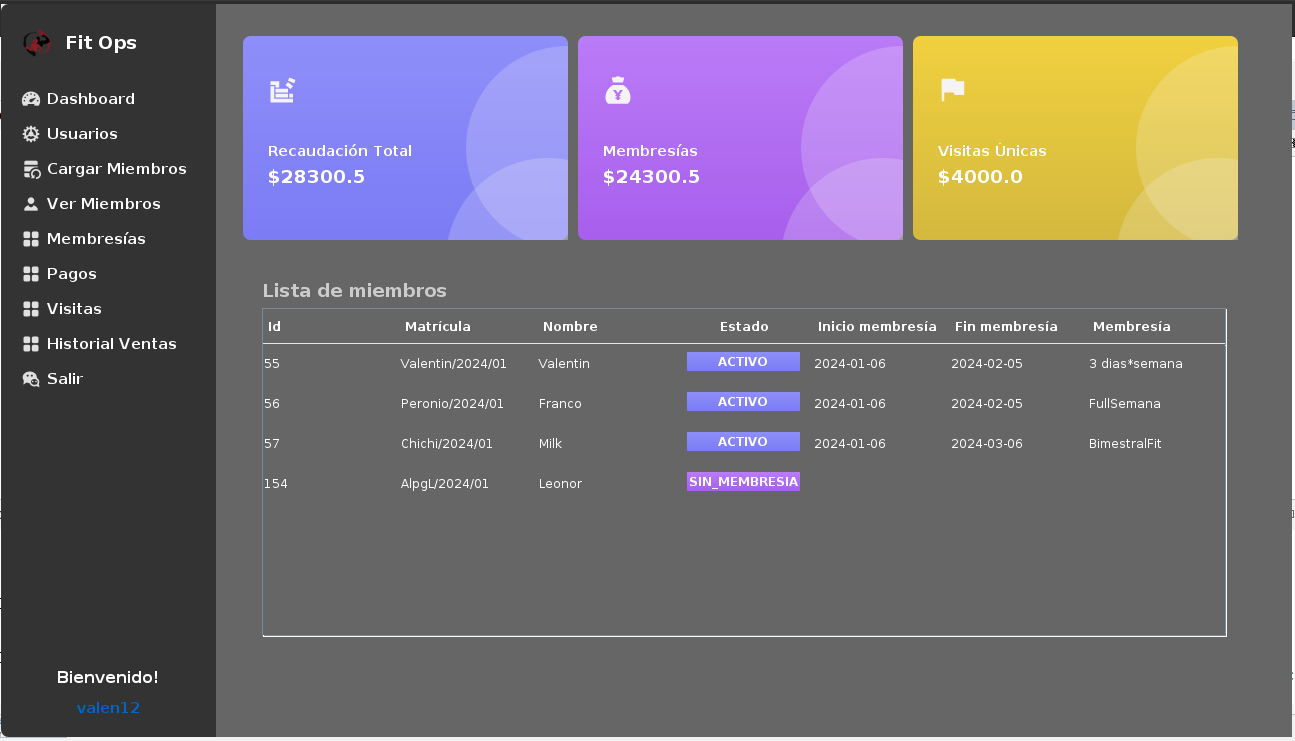This screenshot has width=1295, height=741.
Task: Click the AlpgL/2024/01 matrícula cell
Action: coord(445,484)
